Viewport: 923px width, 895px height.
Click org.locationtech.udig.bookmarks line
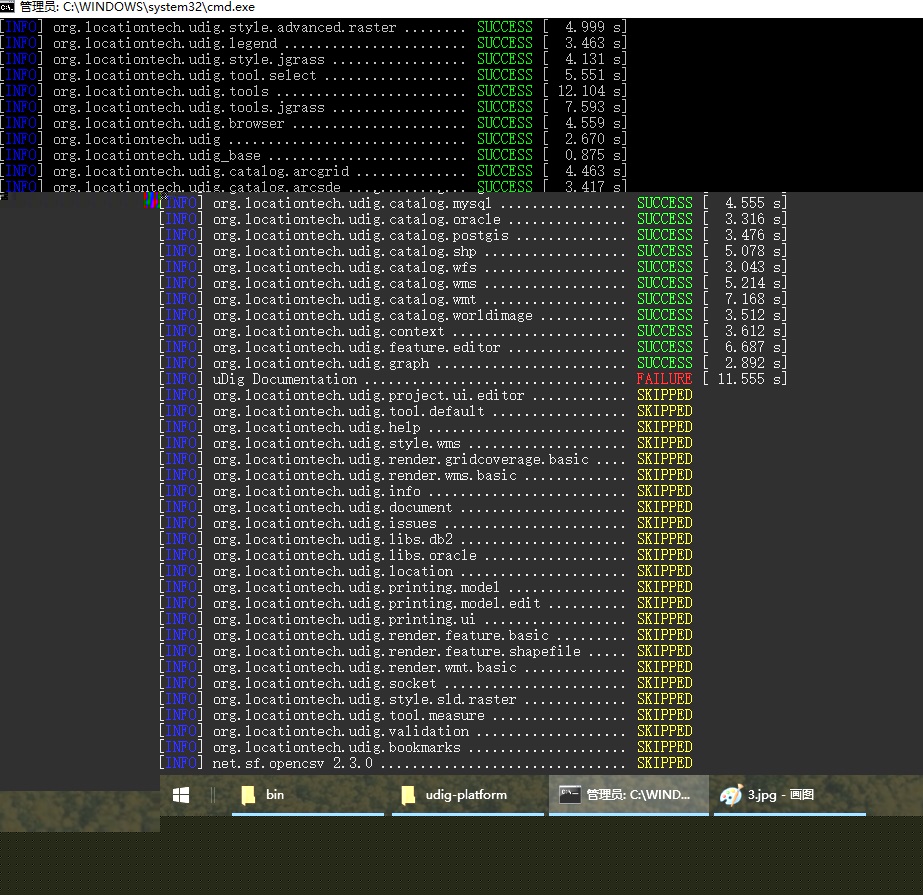pos(426,747)
